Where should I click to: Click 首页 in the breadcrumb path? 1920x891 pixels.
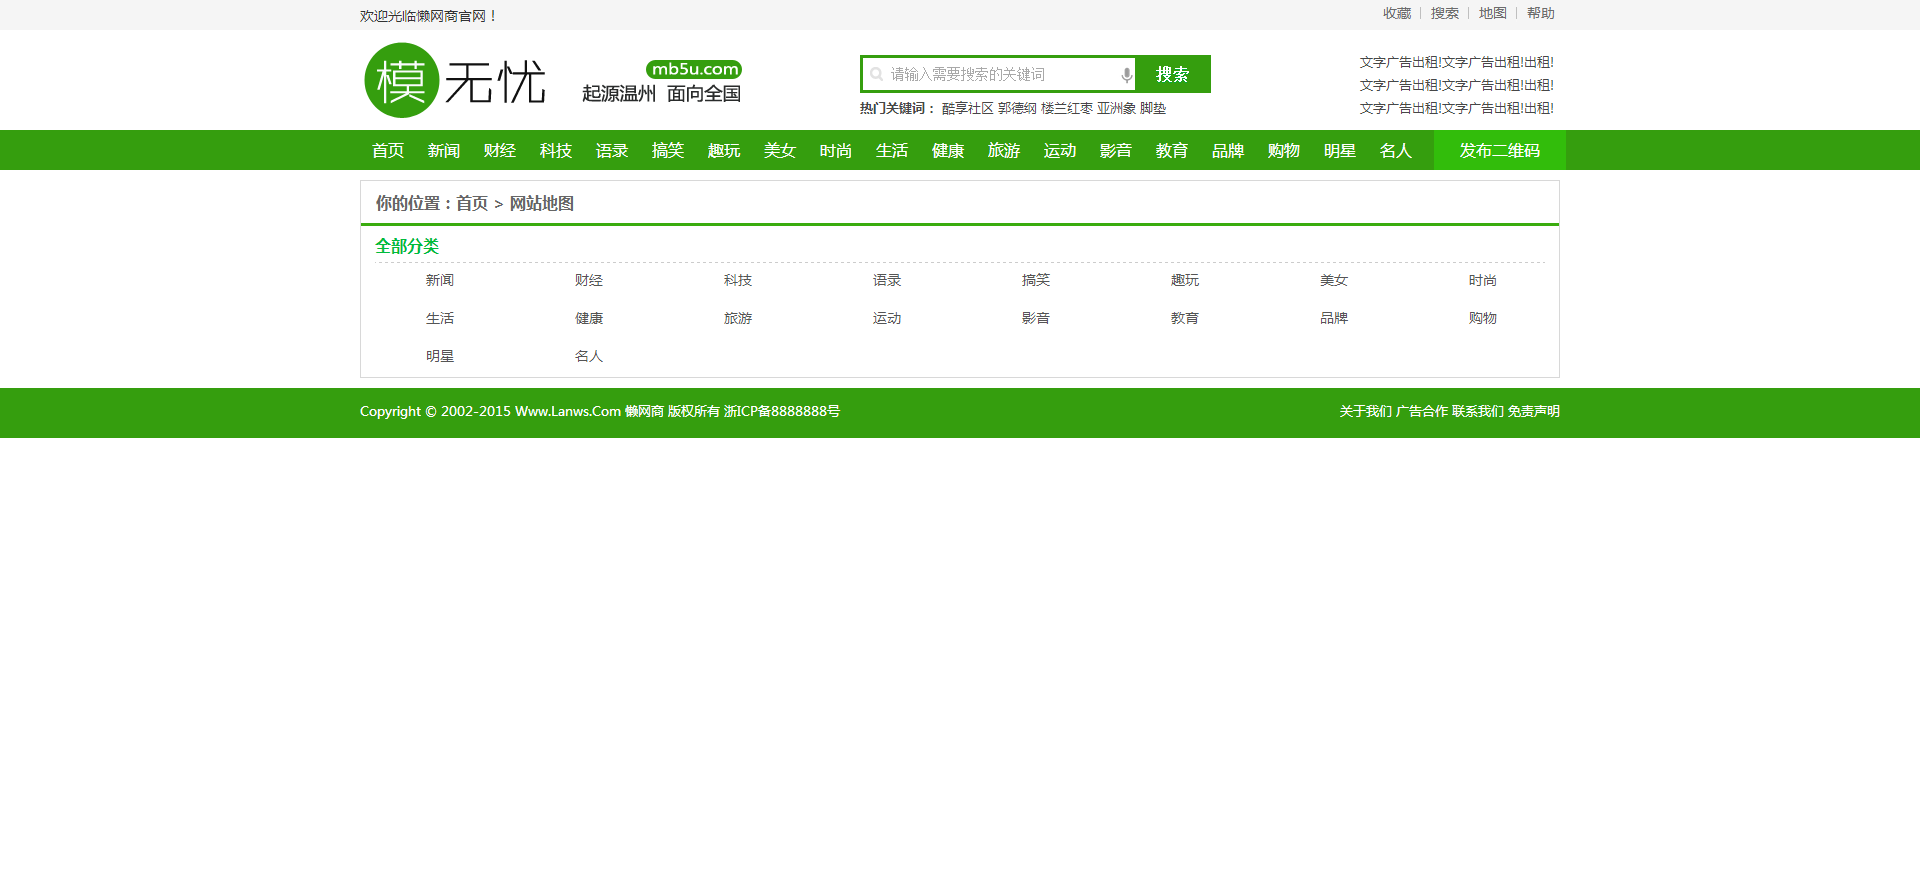(x=472, y=204)
